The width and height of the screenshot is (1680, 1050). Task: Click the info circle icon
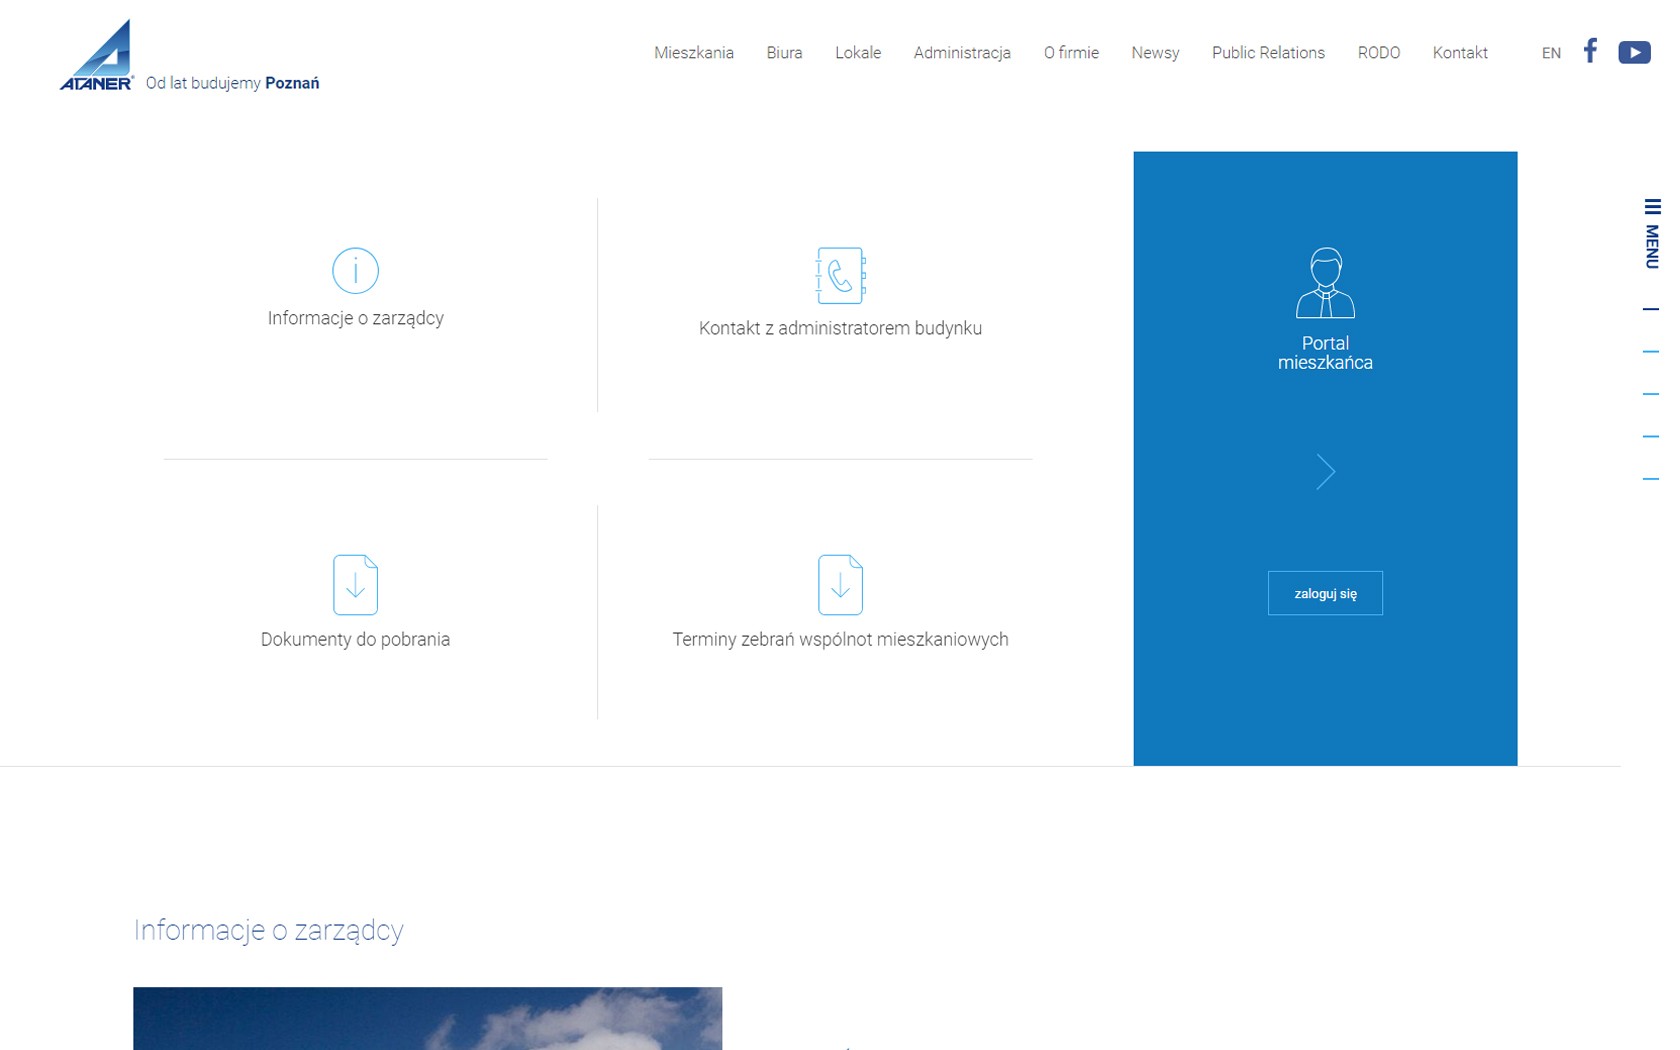[x=355, y=271]
